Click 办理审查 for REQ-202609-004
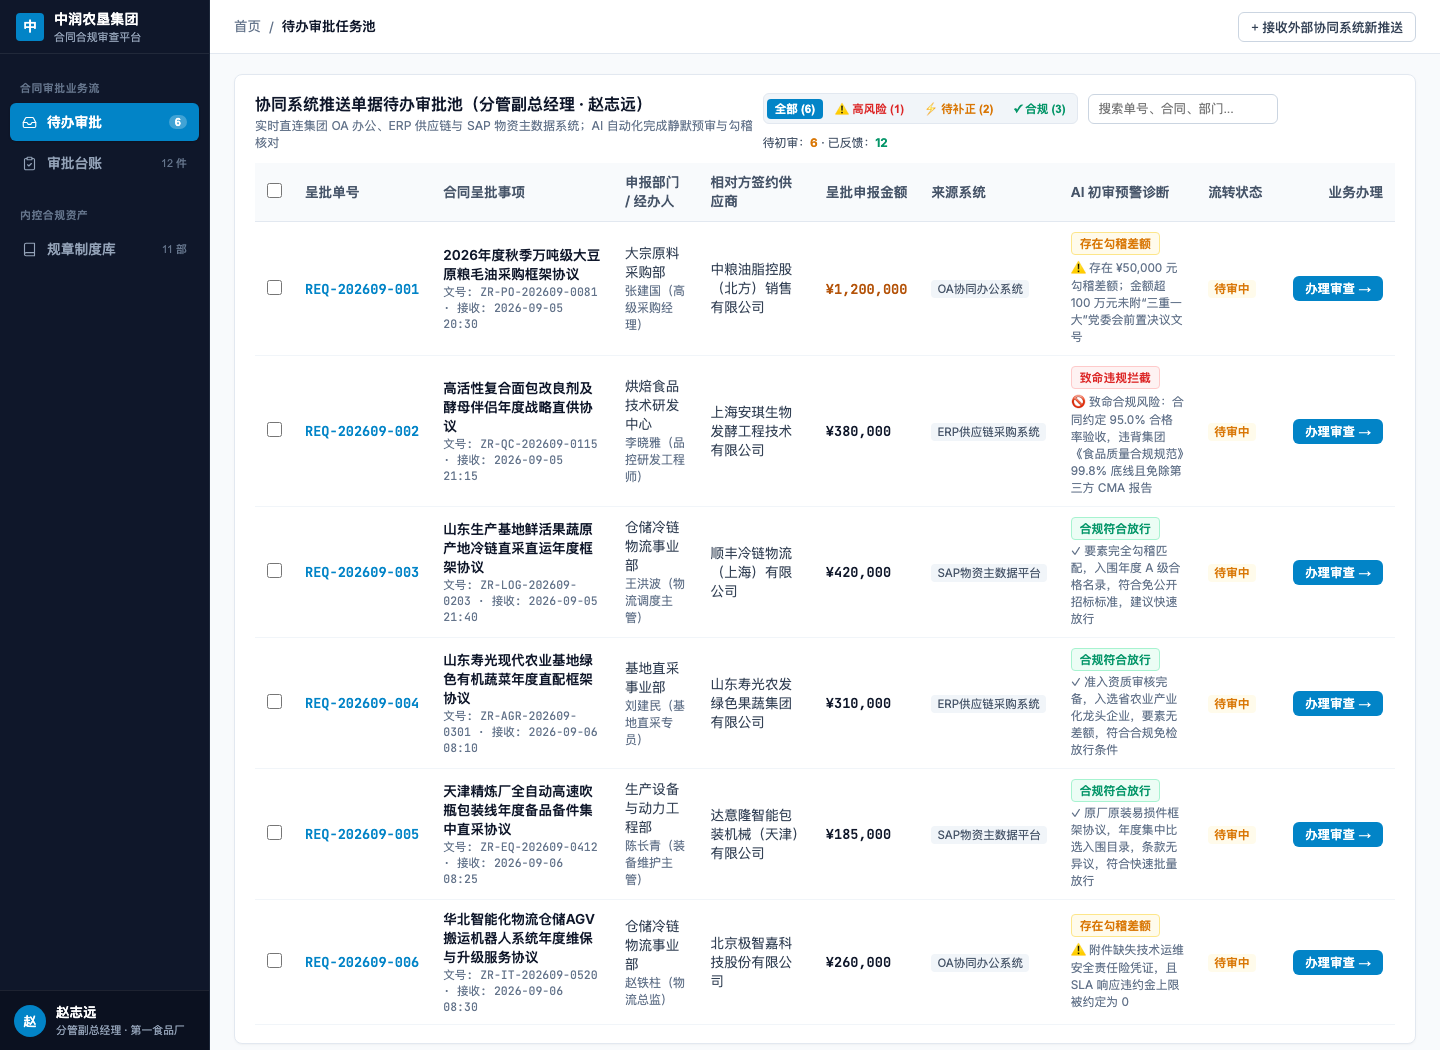 1338,704
